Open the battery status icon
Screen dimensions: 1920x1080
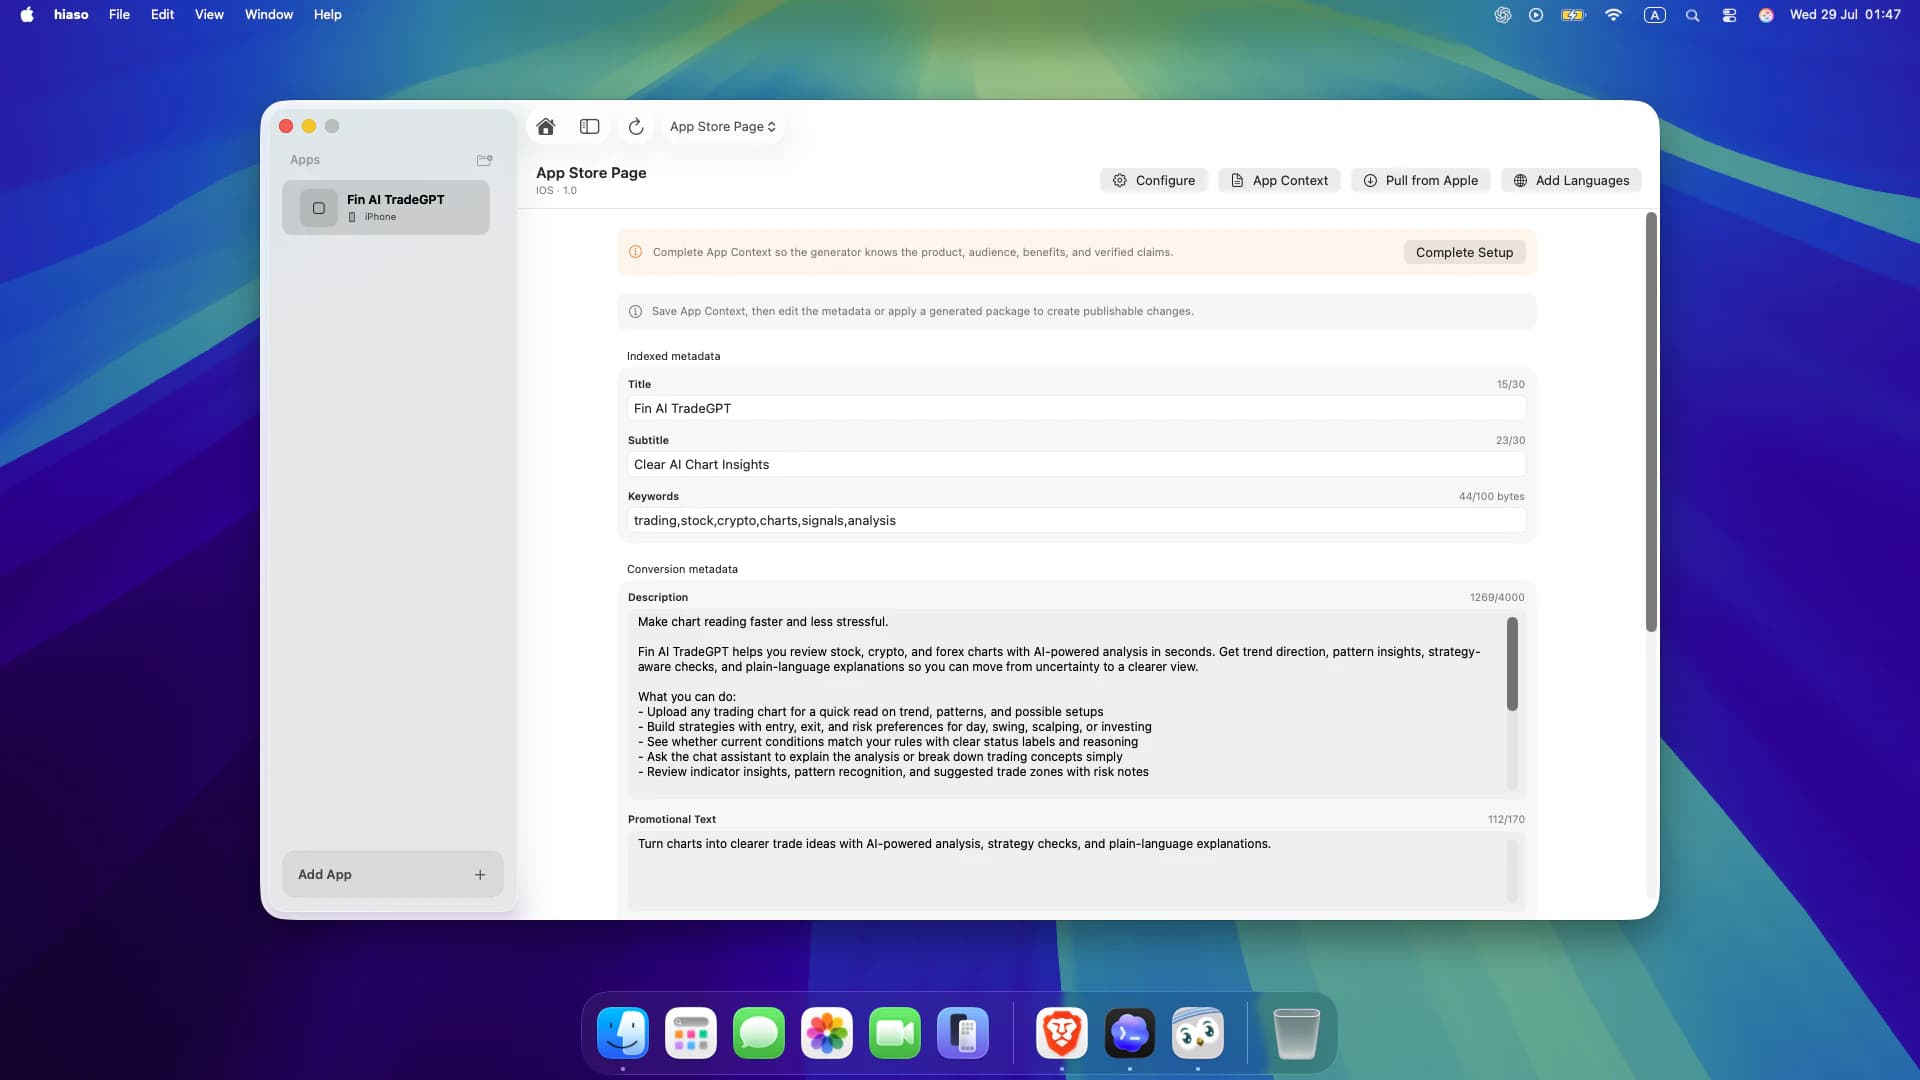tap(1573, 15)
